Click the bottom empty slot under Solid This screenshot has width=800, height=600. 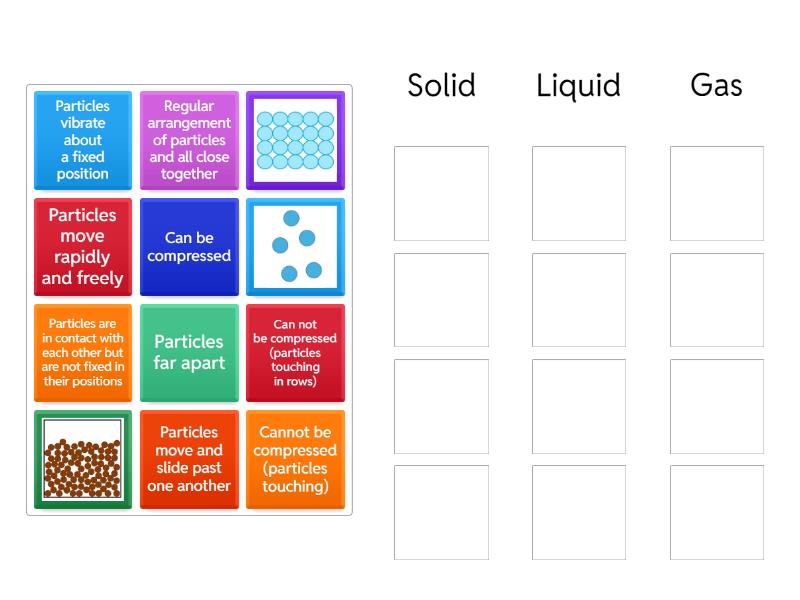tap(441, 512)
